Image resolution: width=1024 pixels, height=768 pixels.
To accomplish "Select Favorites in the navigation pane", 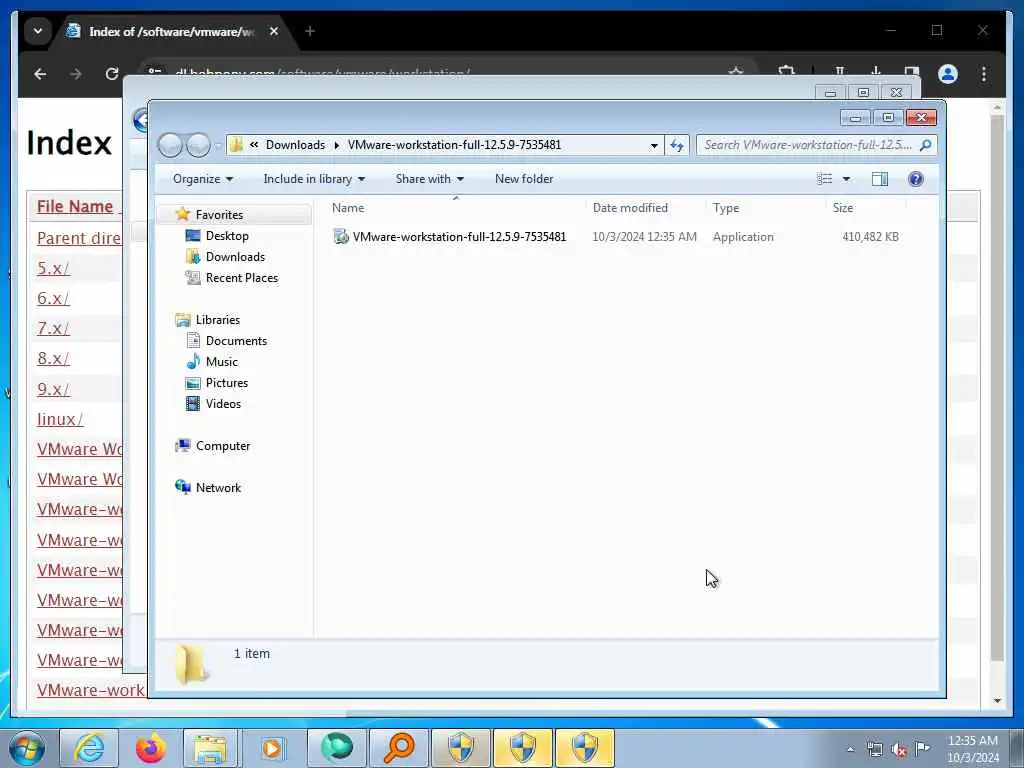I will click(x=219, y=215).
